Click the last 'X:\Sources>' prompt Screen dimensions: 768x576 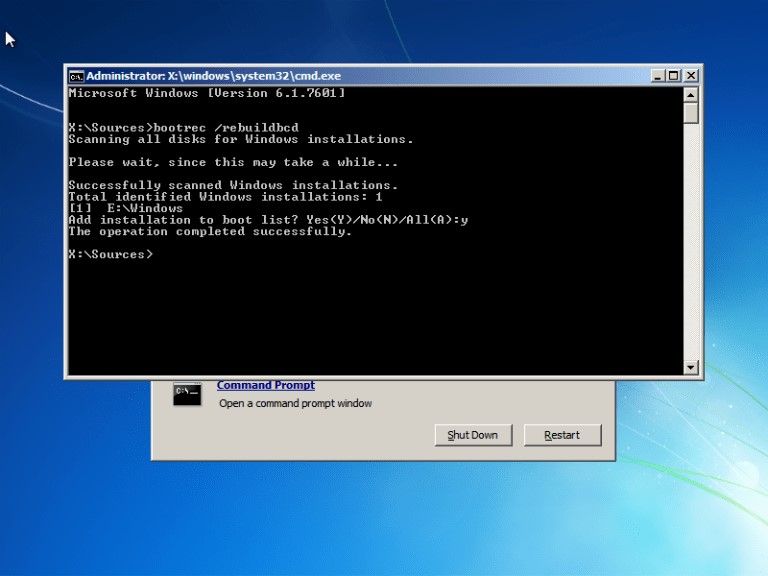coord(111,254)
